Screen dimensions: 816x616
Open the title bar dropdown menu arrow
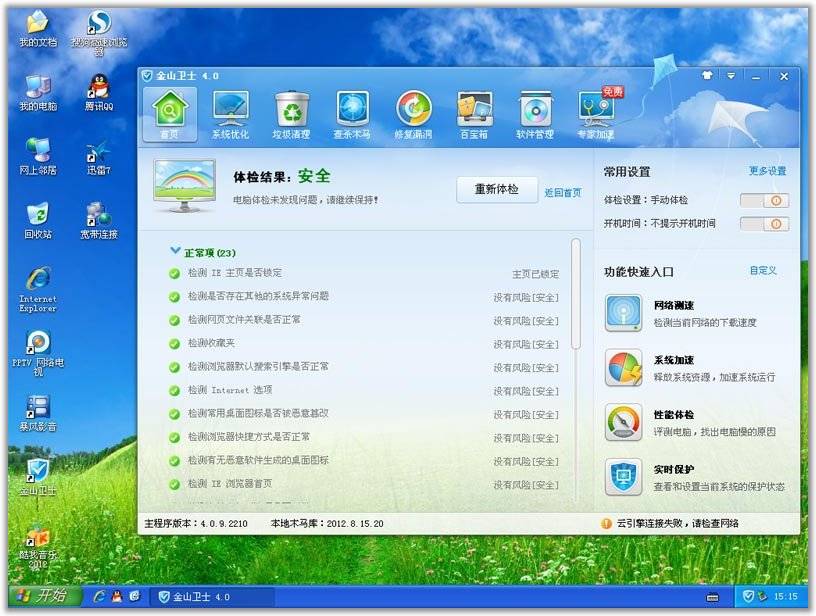(731, 76)
